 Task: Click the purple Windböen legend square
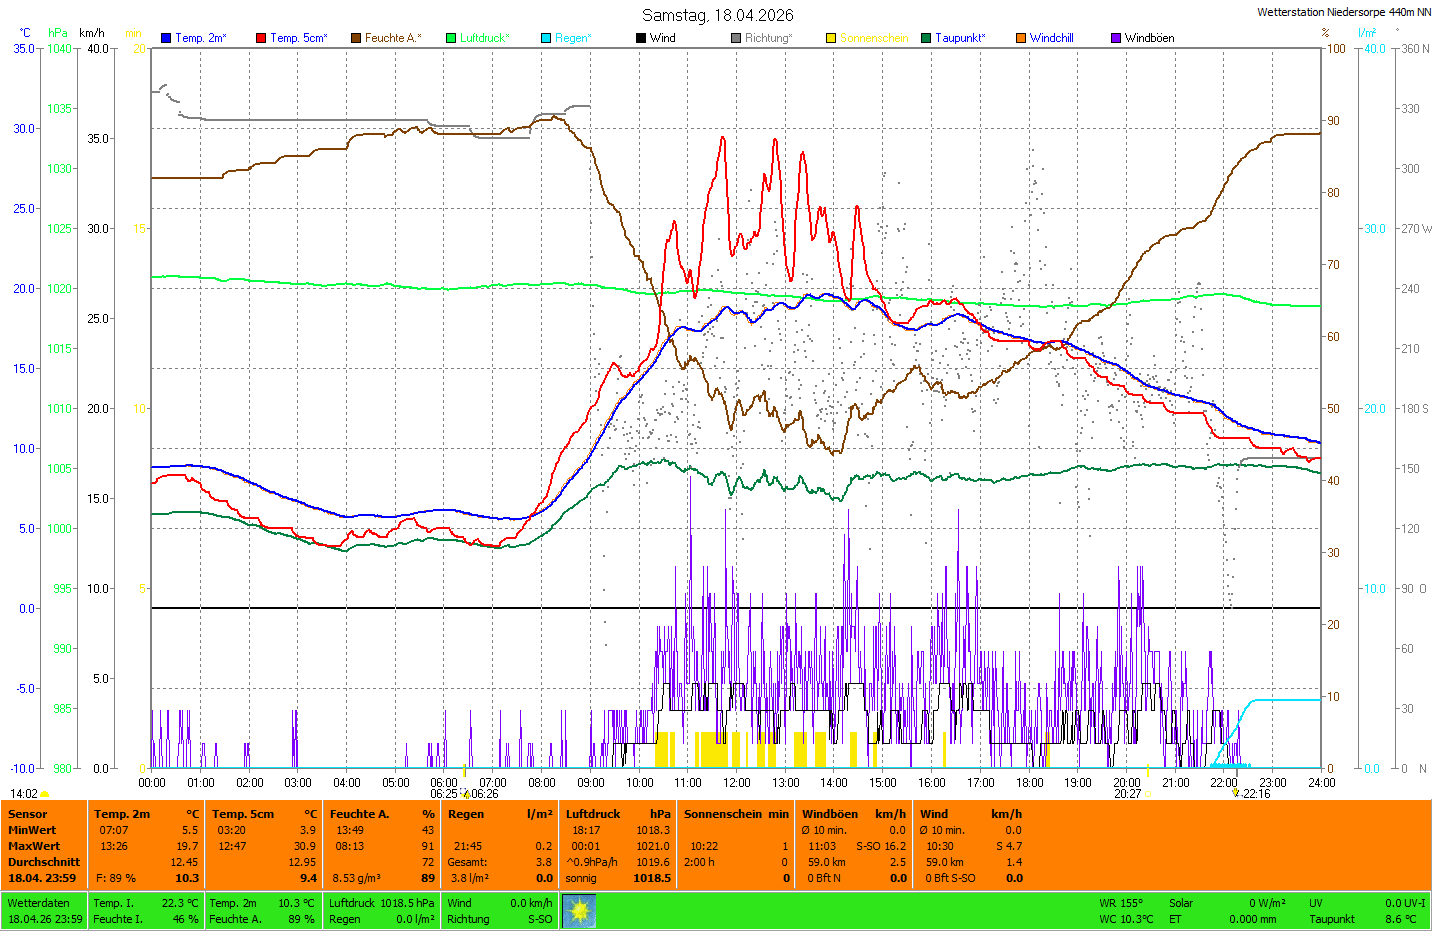tap(1116, 38)
